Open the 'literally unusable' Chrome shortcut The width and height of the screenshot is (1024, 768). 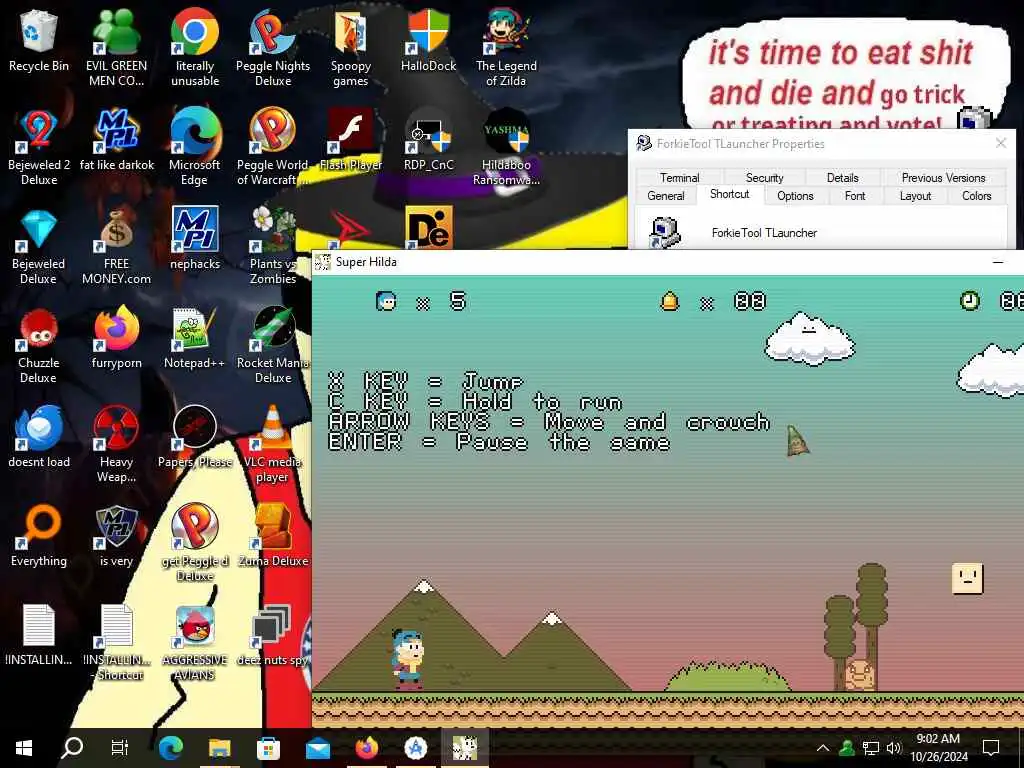pos(195,48)
